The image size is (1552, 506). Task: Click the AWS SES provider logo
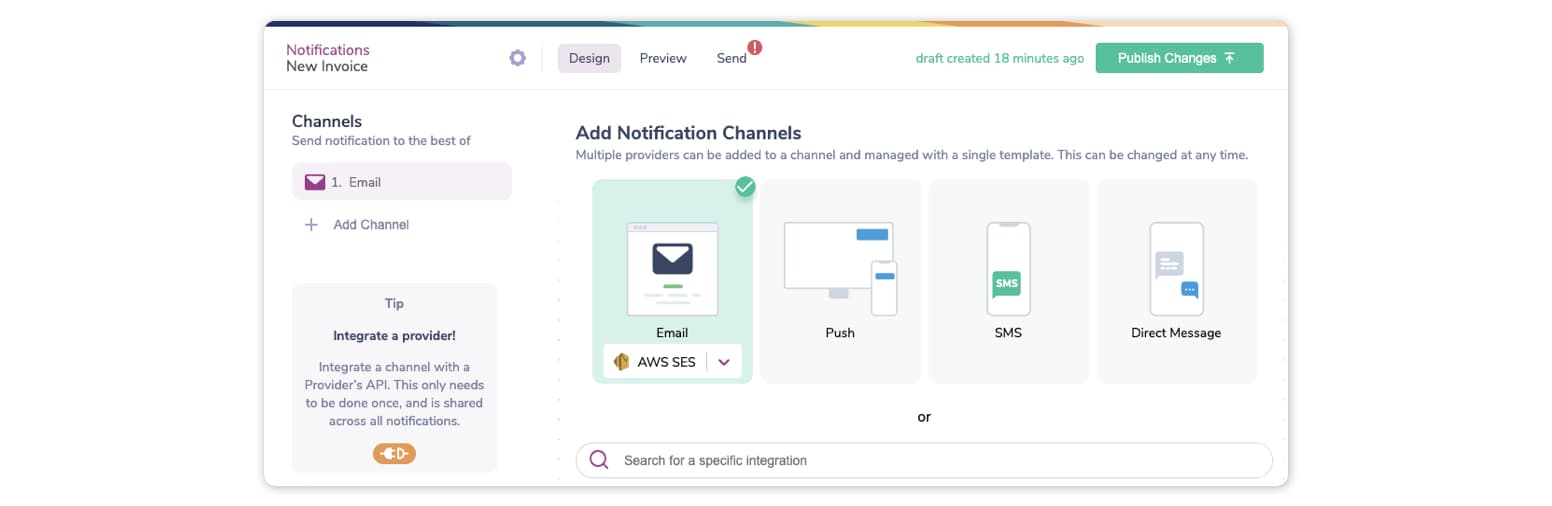(x=621, y=362)
